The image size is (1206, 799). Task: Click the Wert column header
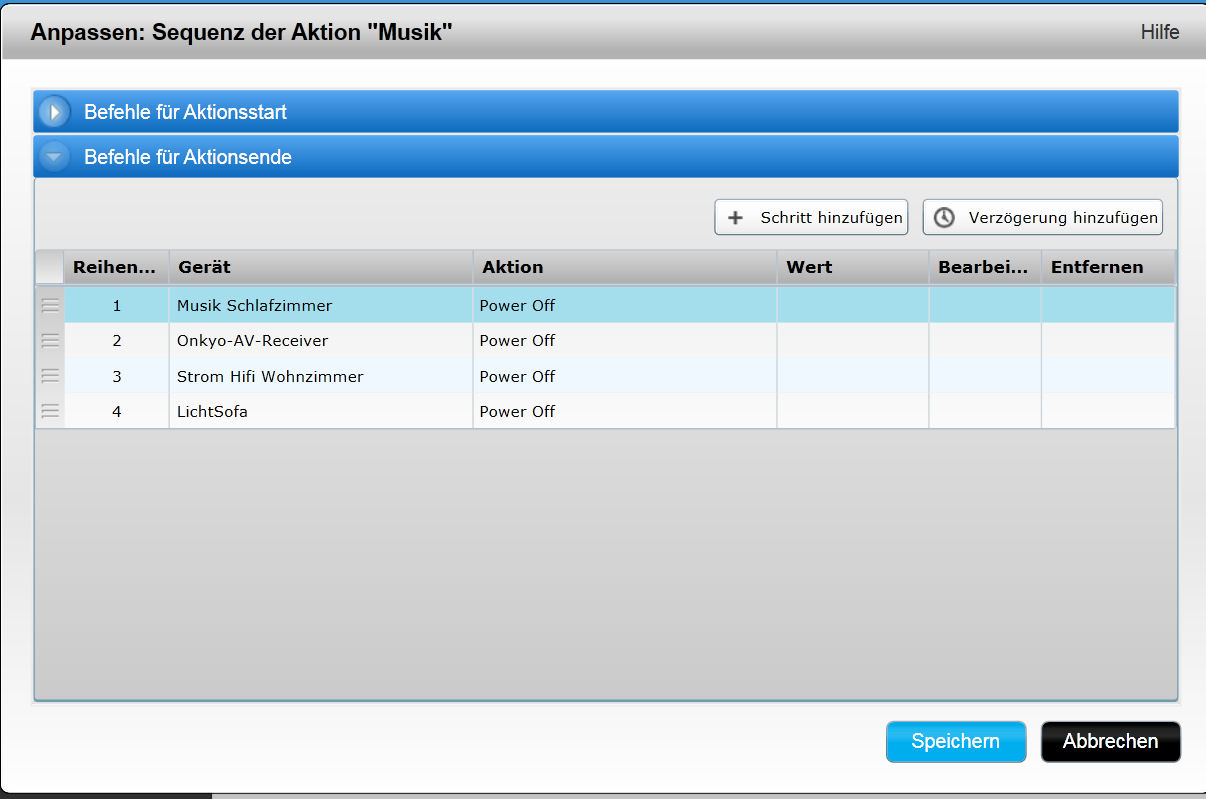coord(852,267)
